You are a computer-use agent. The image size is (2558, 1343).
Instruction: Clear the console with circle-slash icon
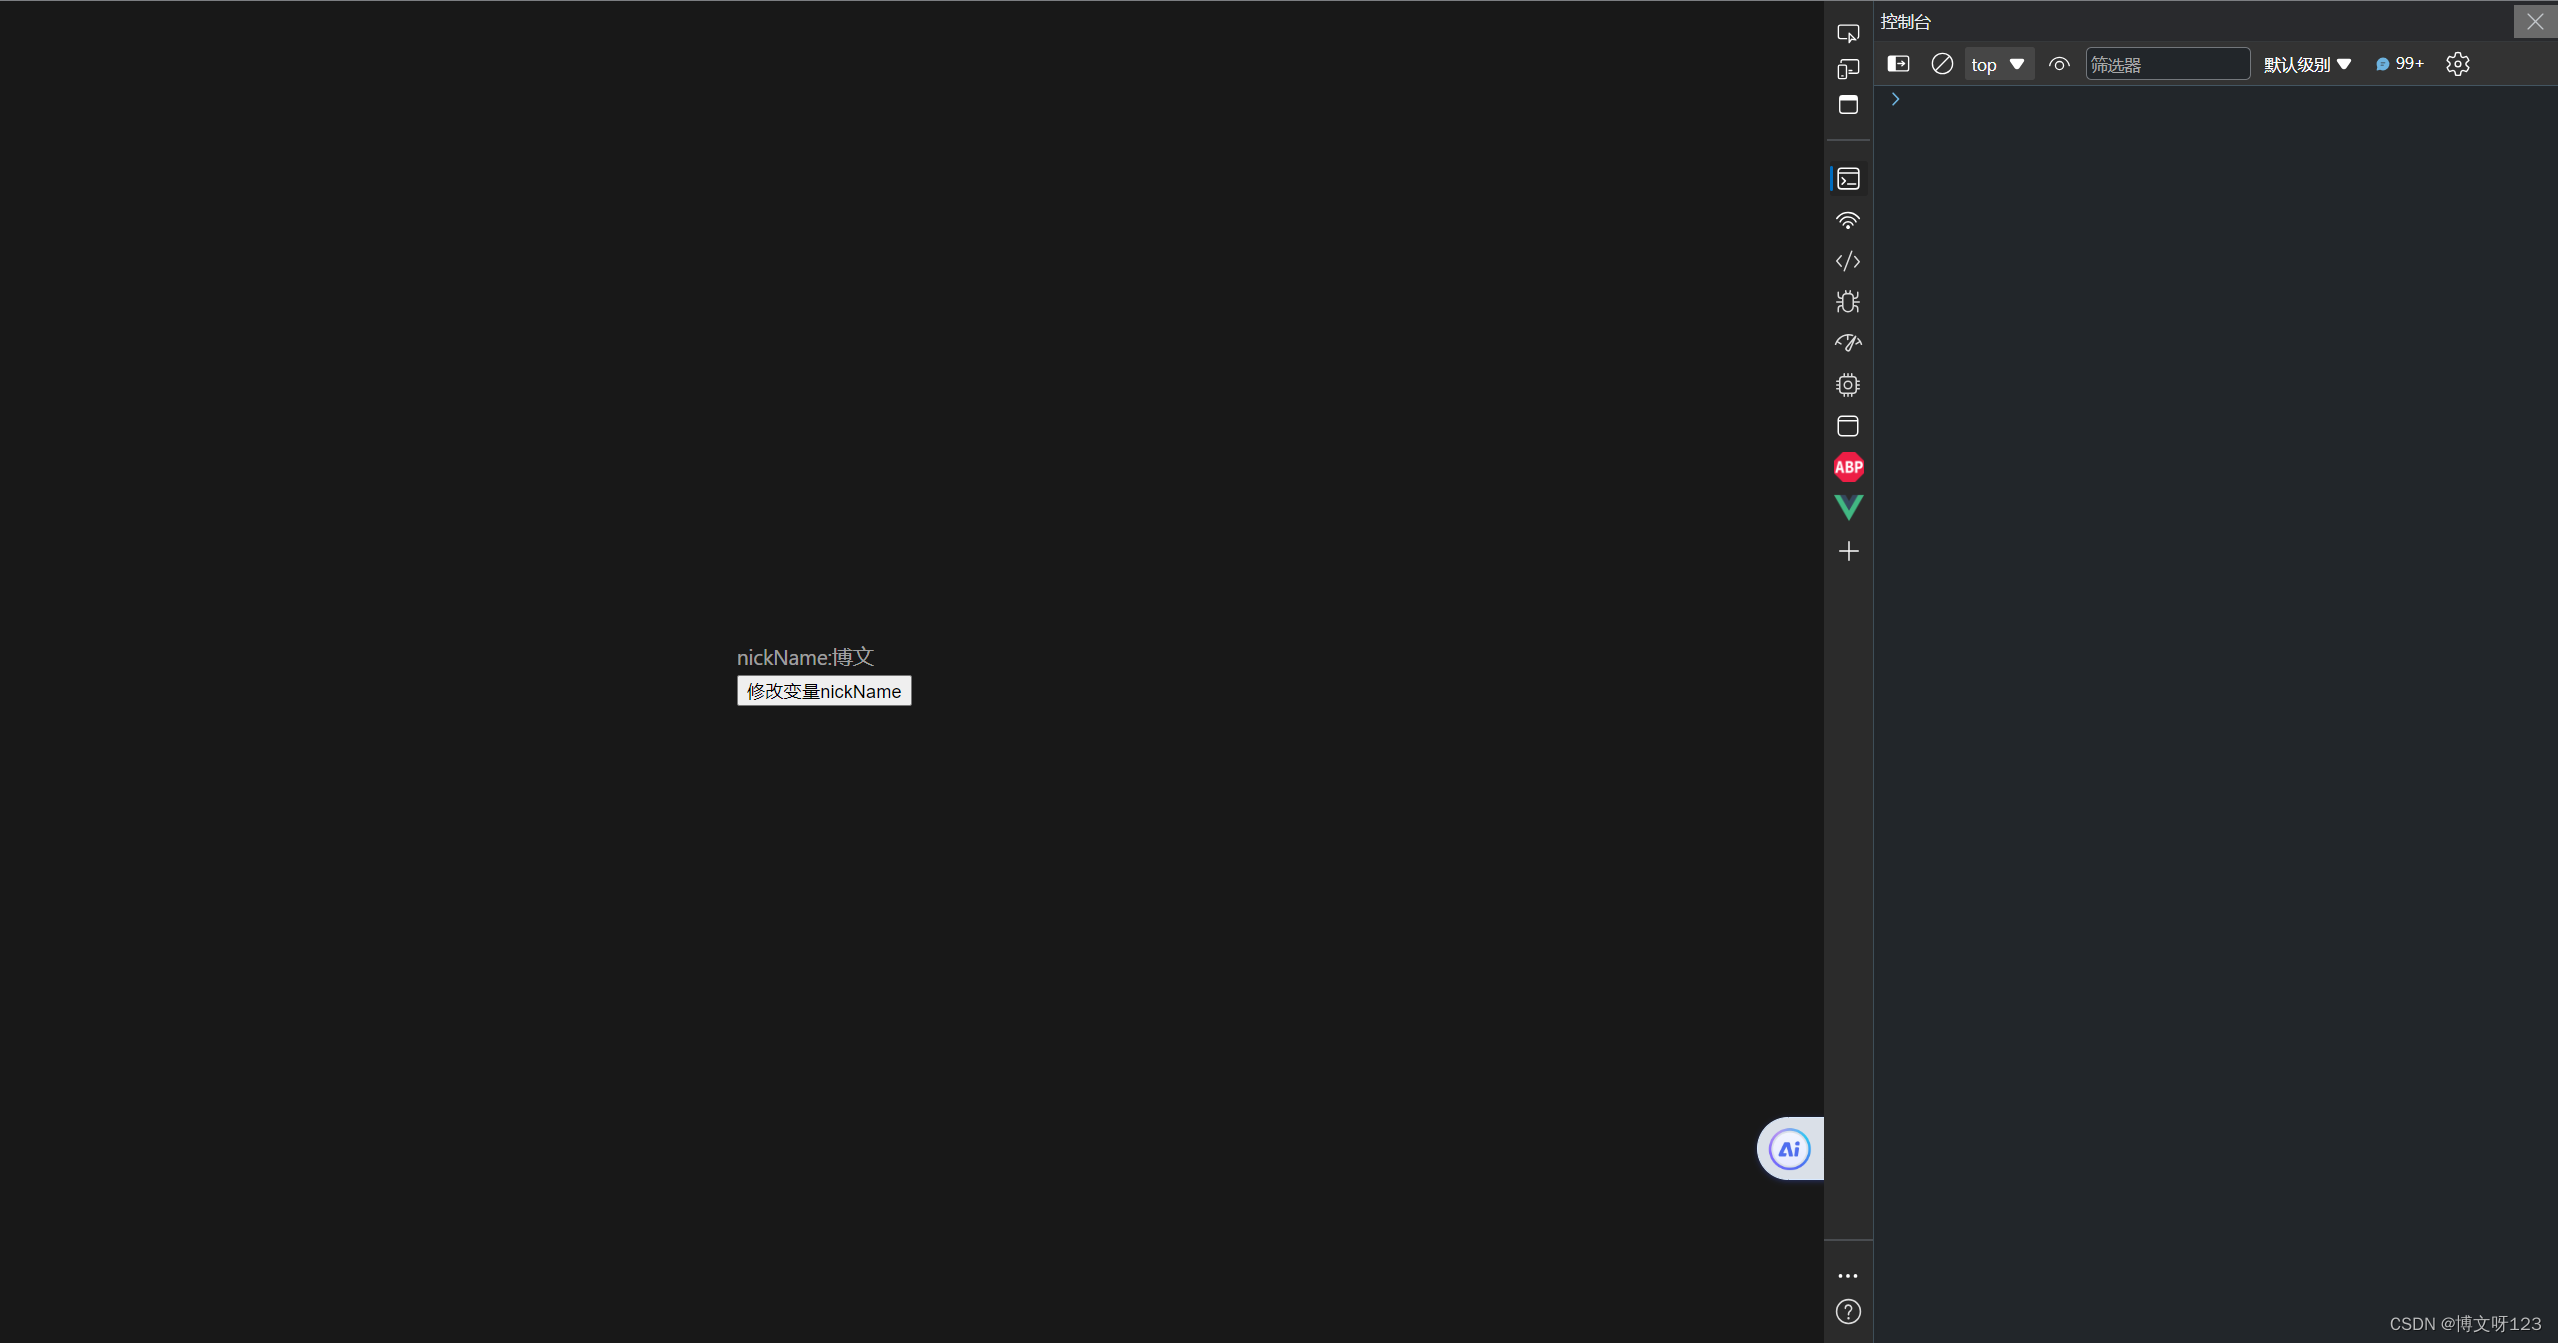point(1941,64)
